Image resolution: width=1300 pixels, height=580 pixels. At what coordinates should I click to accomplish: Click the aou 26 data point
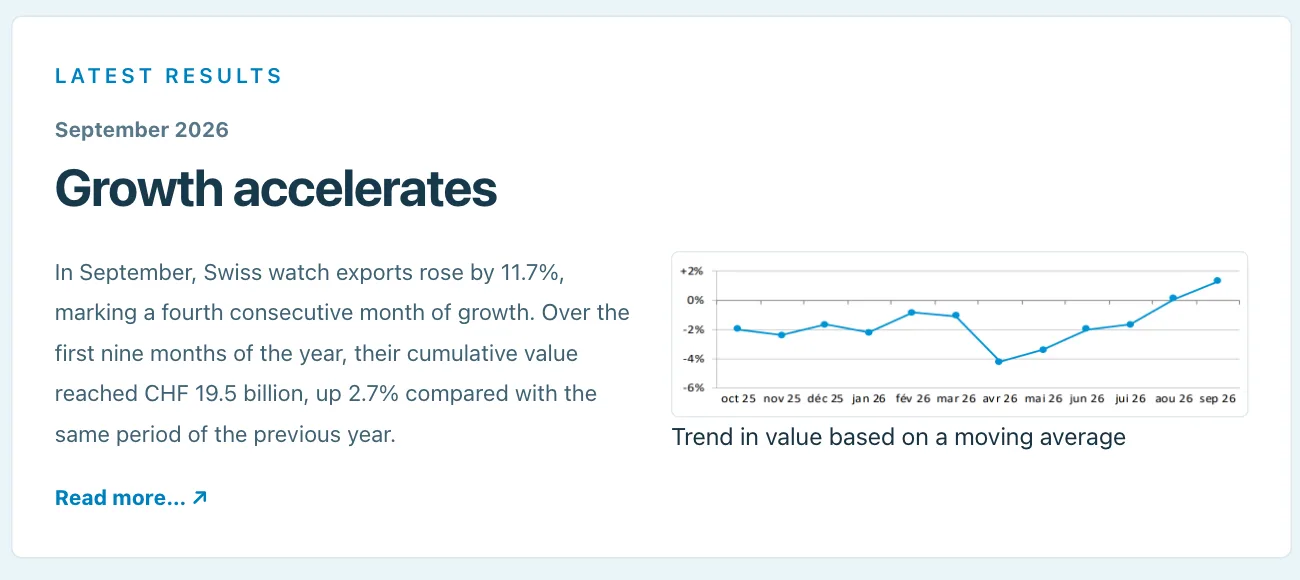pyautogui.click(x=1173, y=298)
